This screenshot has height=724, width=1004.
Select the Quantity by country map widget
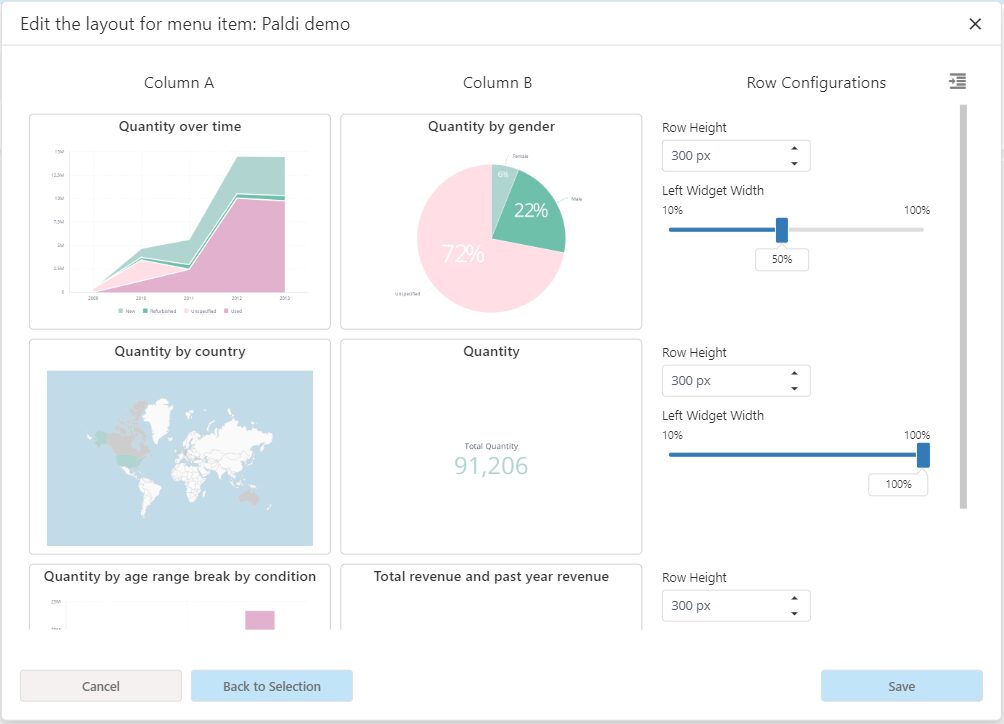(179, 445)
